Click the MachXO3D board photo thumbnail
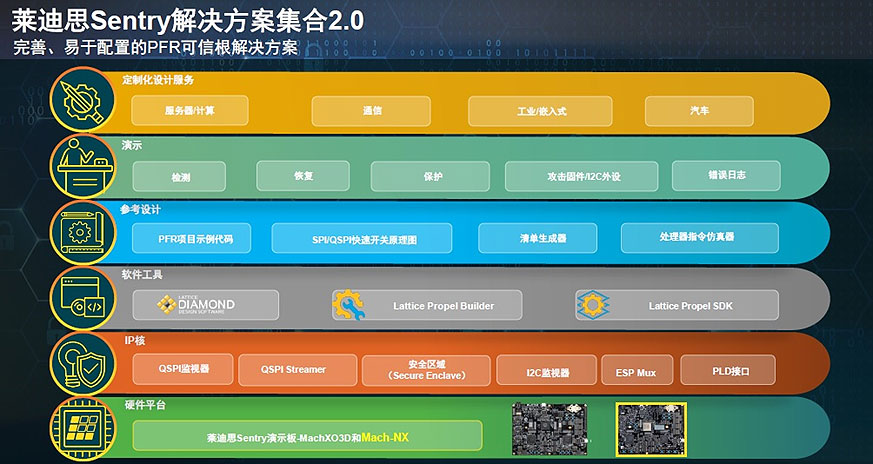Image resolution: width=873 pixels, height=464 pixels. pos(553,426)
